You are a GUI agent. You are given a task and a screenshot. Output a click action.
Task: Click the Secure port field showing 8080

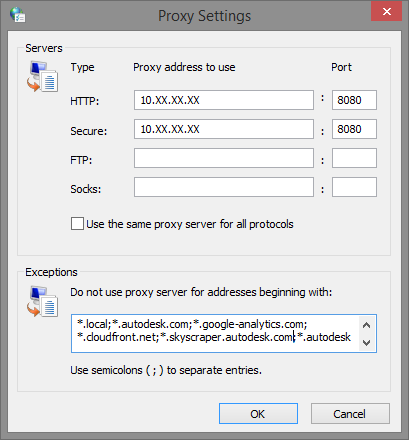click(x=354, y=129)
